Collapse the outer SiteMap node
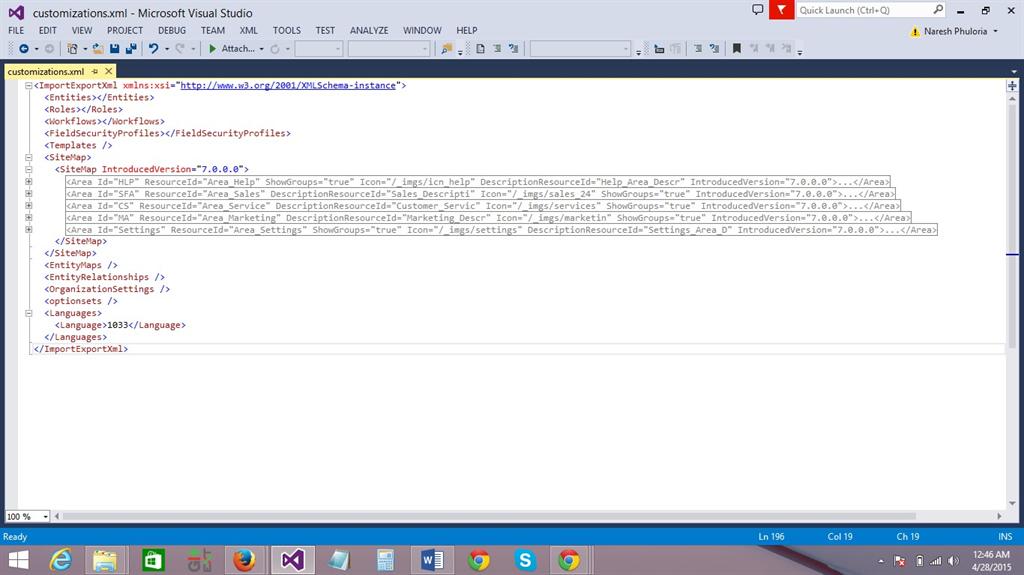Viewport: 1024px width, 575px height. [29, 157]
